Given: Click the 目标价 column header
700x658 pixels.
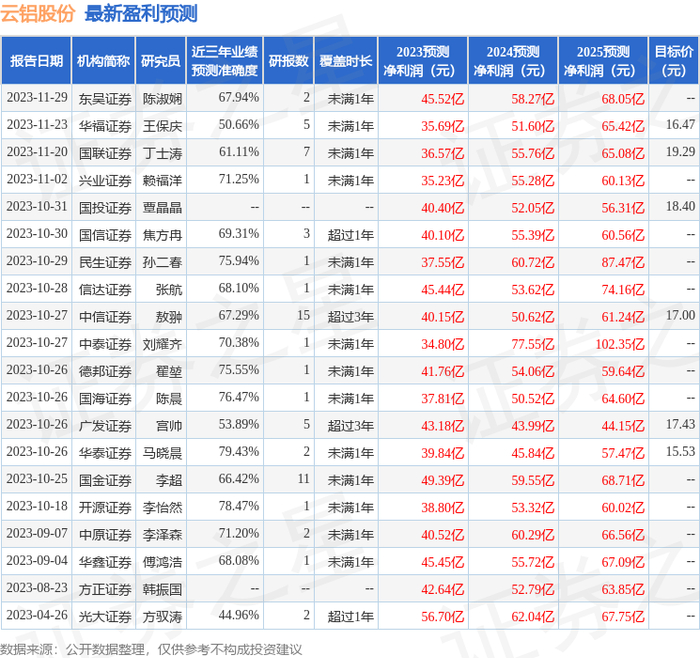Looking at the screenshot, I should [673, 61].
